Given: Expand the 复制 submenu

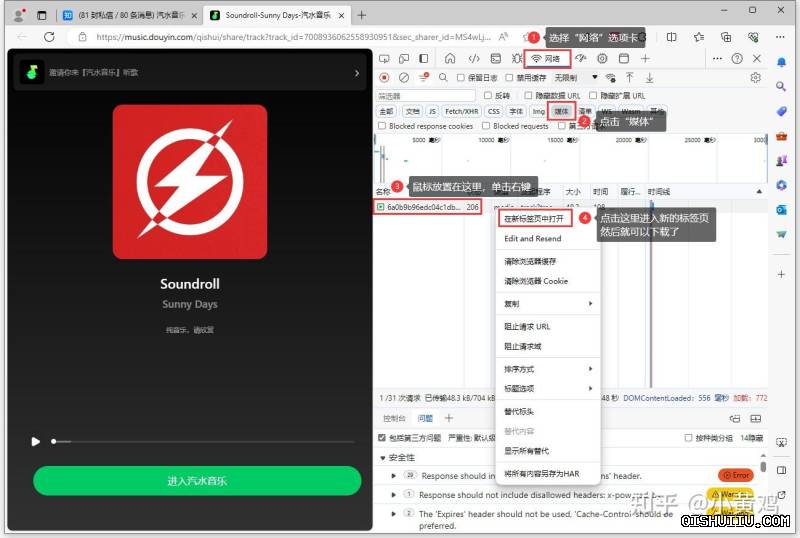Looking at the screenshot, I should [x=547, y=304].
